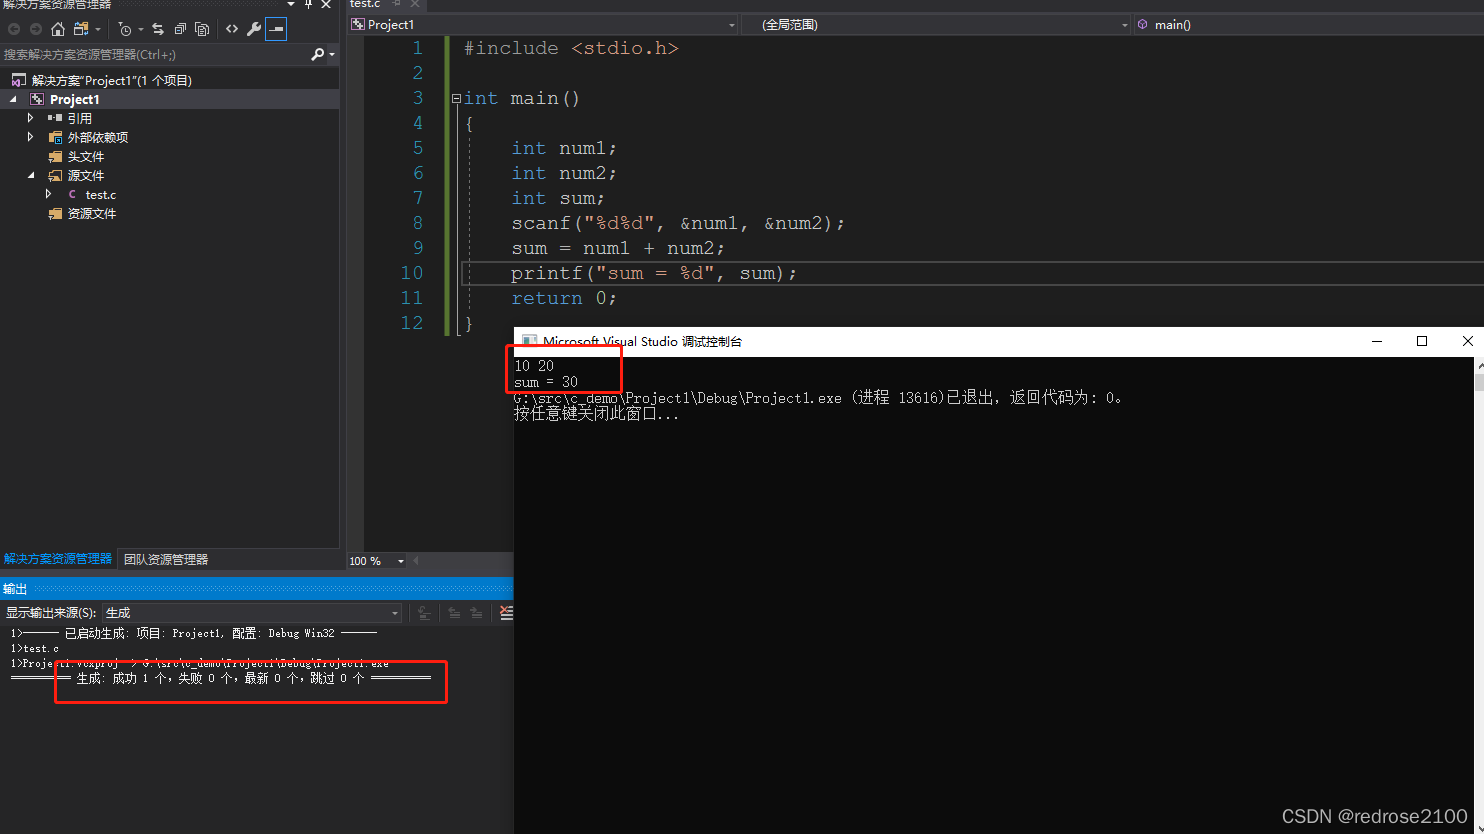This screenshot has height=834, width=1484.
Task: Open the main() member dropdown
Action: coord(1308,24)
